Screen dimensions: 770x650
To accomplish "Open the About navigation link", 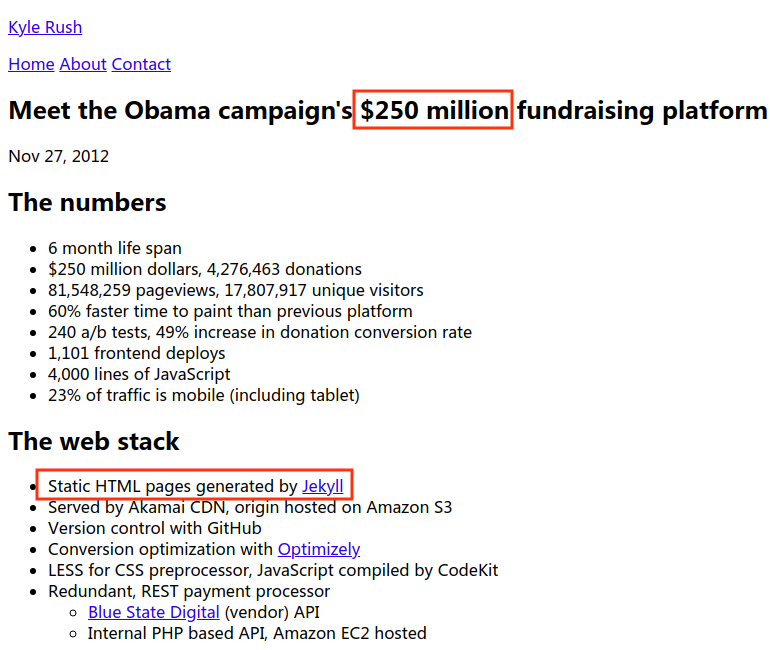I will tap(83, 64).
